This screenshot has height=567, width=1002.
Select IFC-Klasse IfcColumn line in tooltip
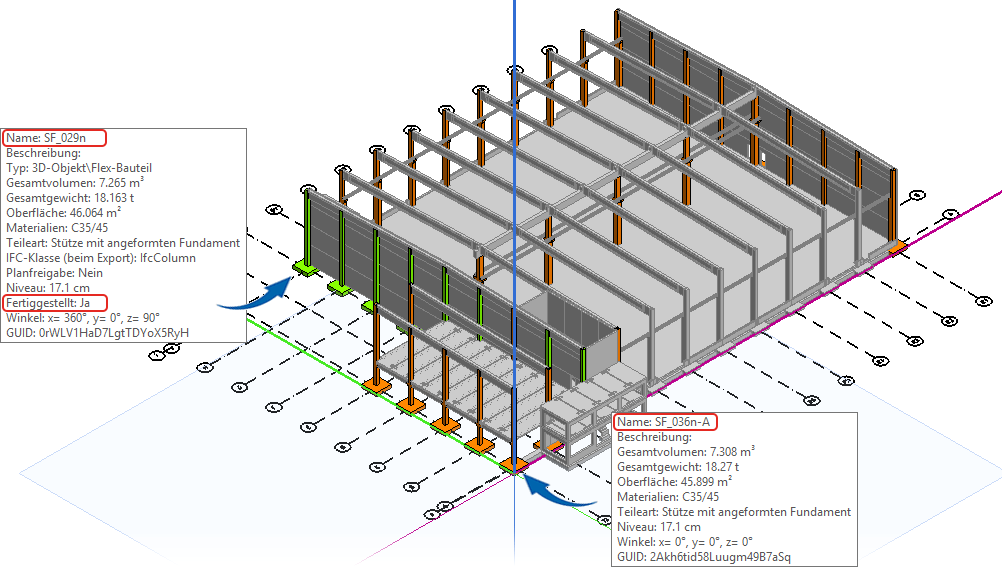[x=101, y=257]
